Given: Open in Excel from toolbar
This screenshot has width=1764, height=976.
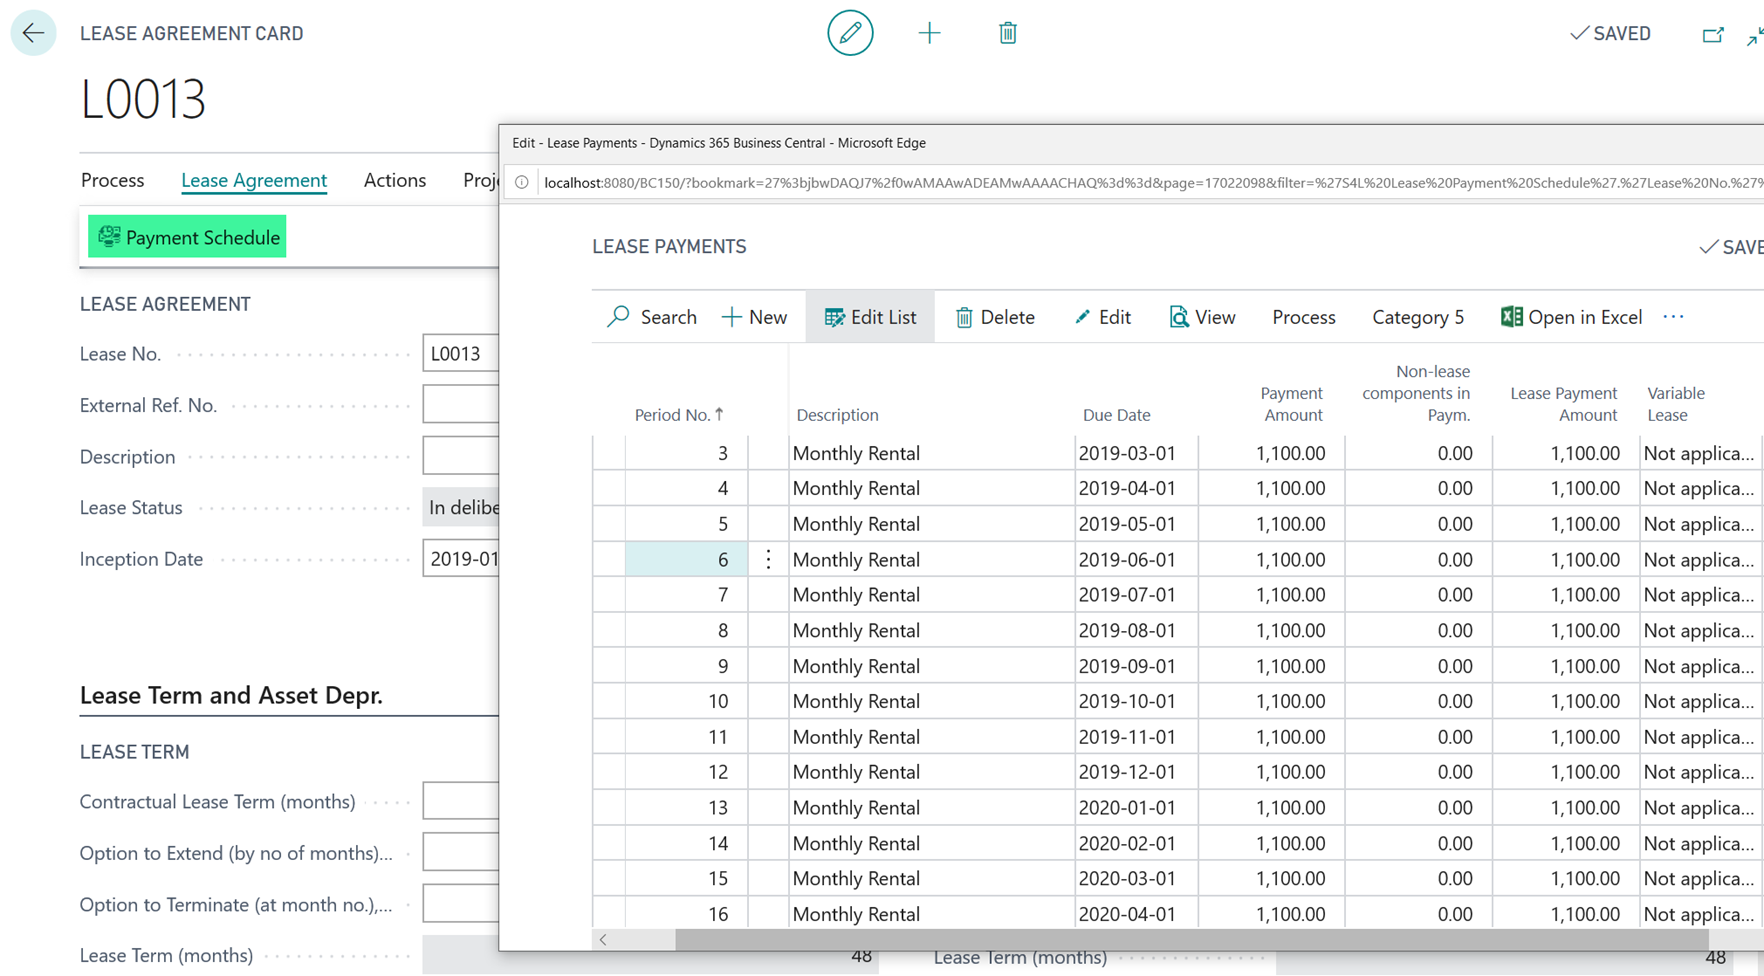Looking at the screenshot, I should pyautogui.click(x=1571, y=317).
